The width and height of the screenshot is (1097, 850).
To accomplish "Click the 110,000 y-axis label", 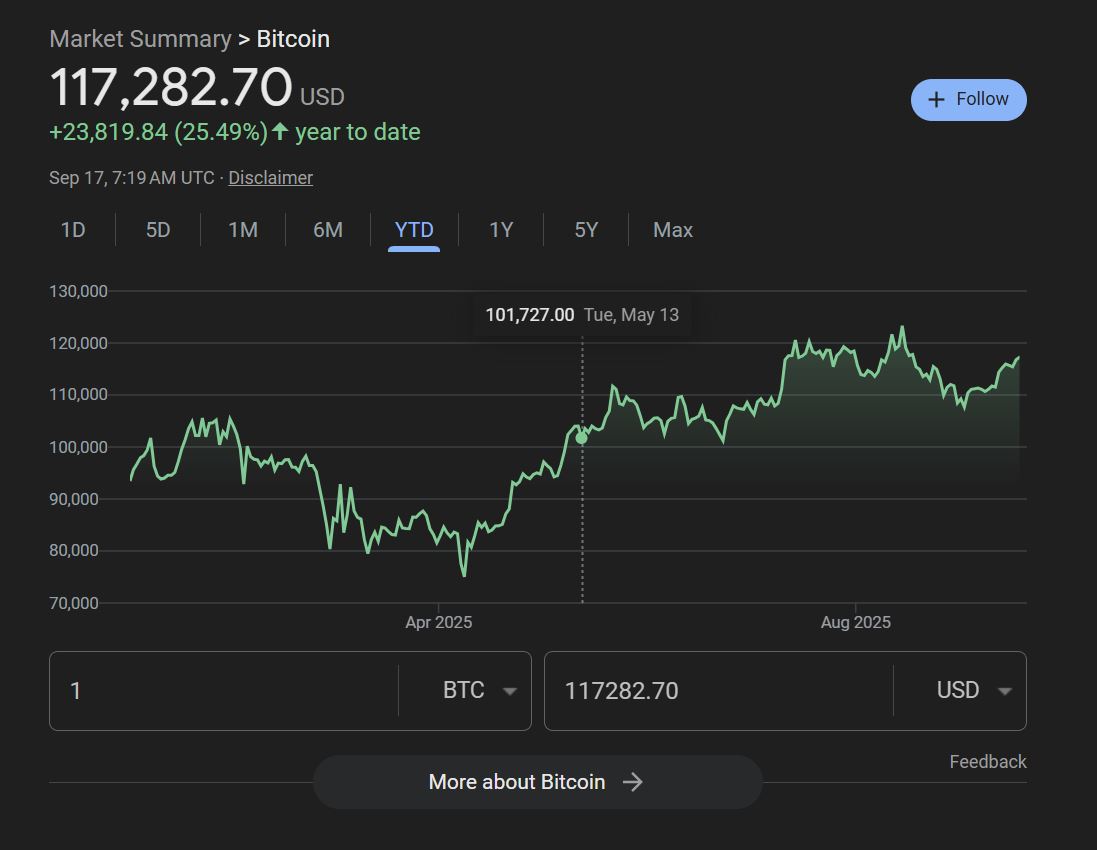I will (78, 395).
